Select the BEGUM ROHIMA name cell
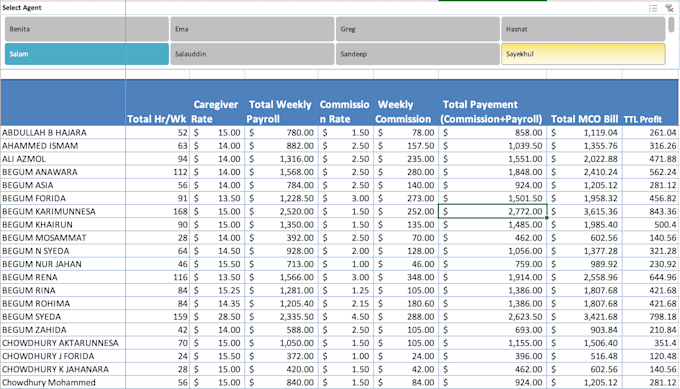This screenshot has width=680, height=389. [x=63, y=304]
